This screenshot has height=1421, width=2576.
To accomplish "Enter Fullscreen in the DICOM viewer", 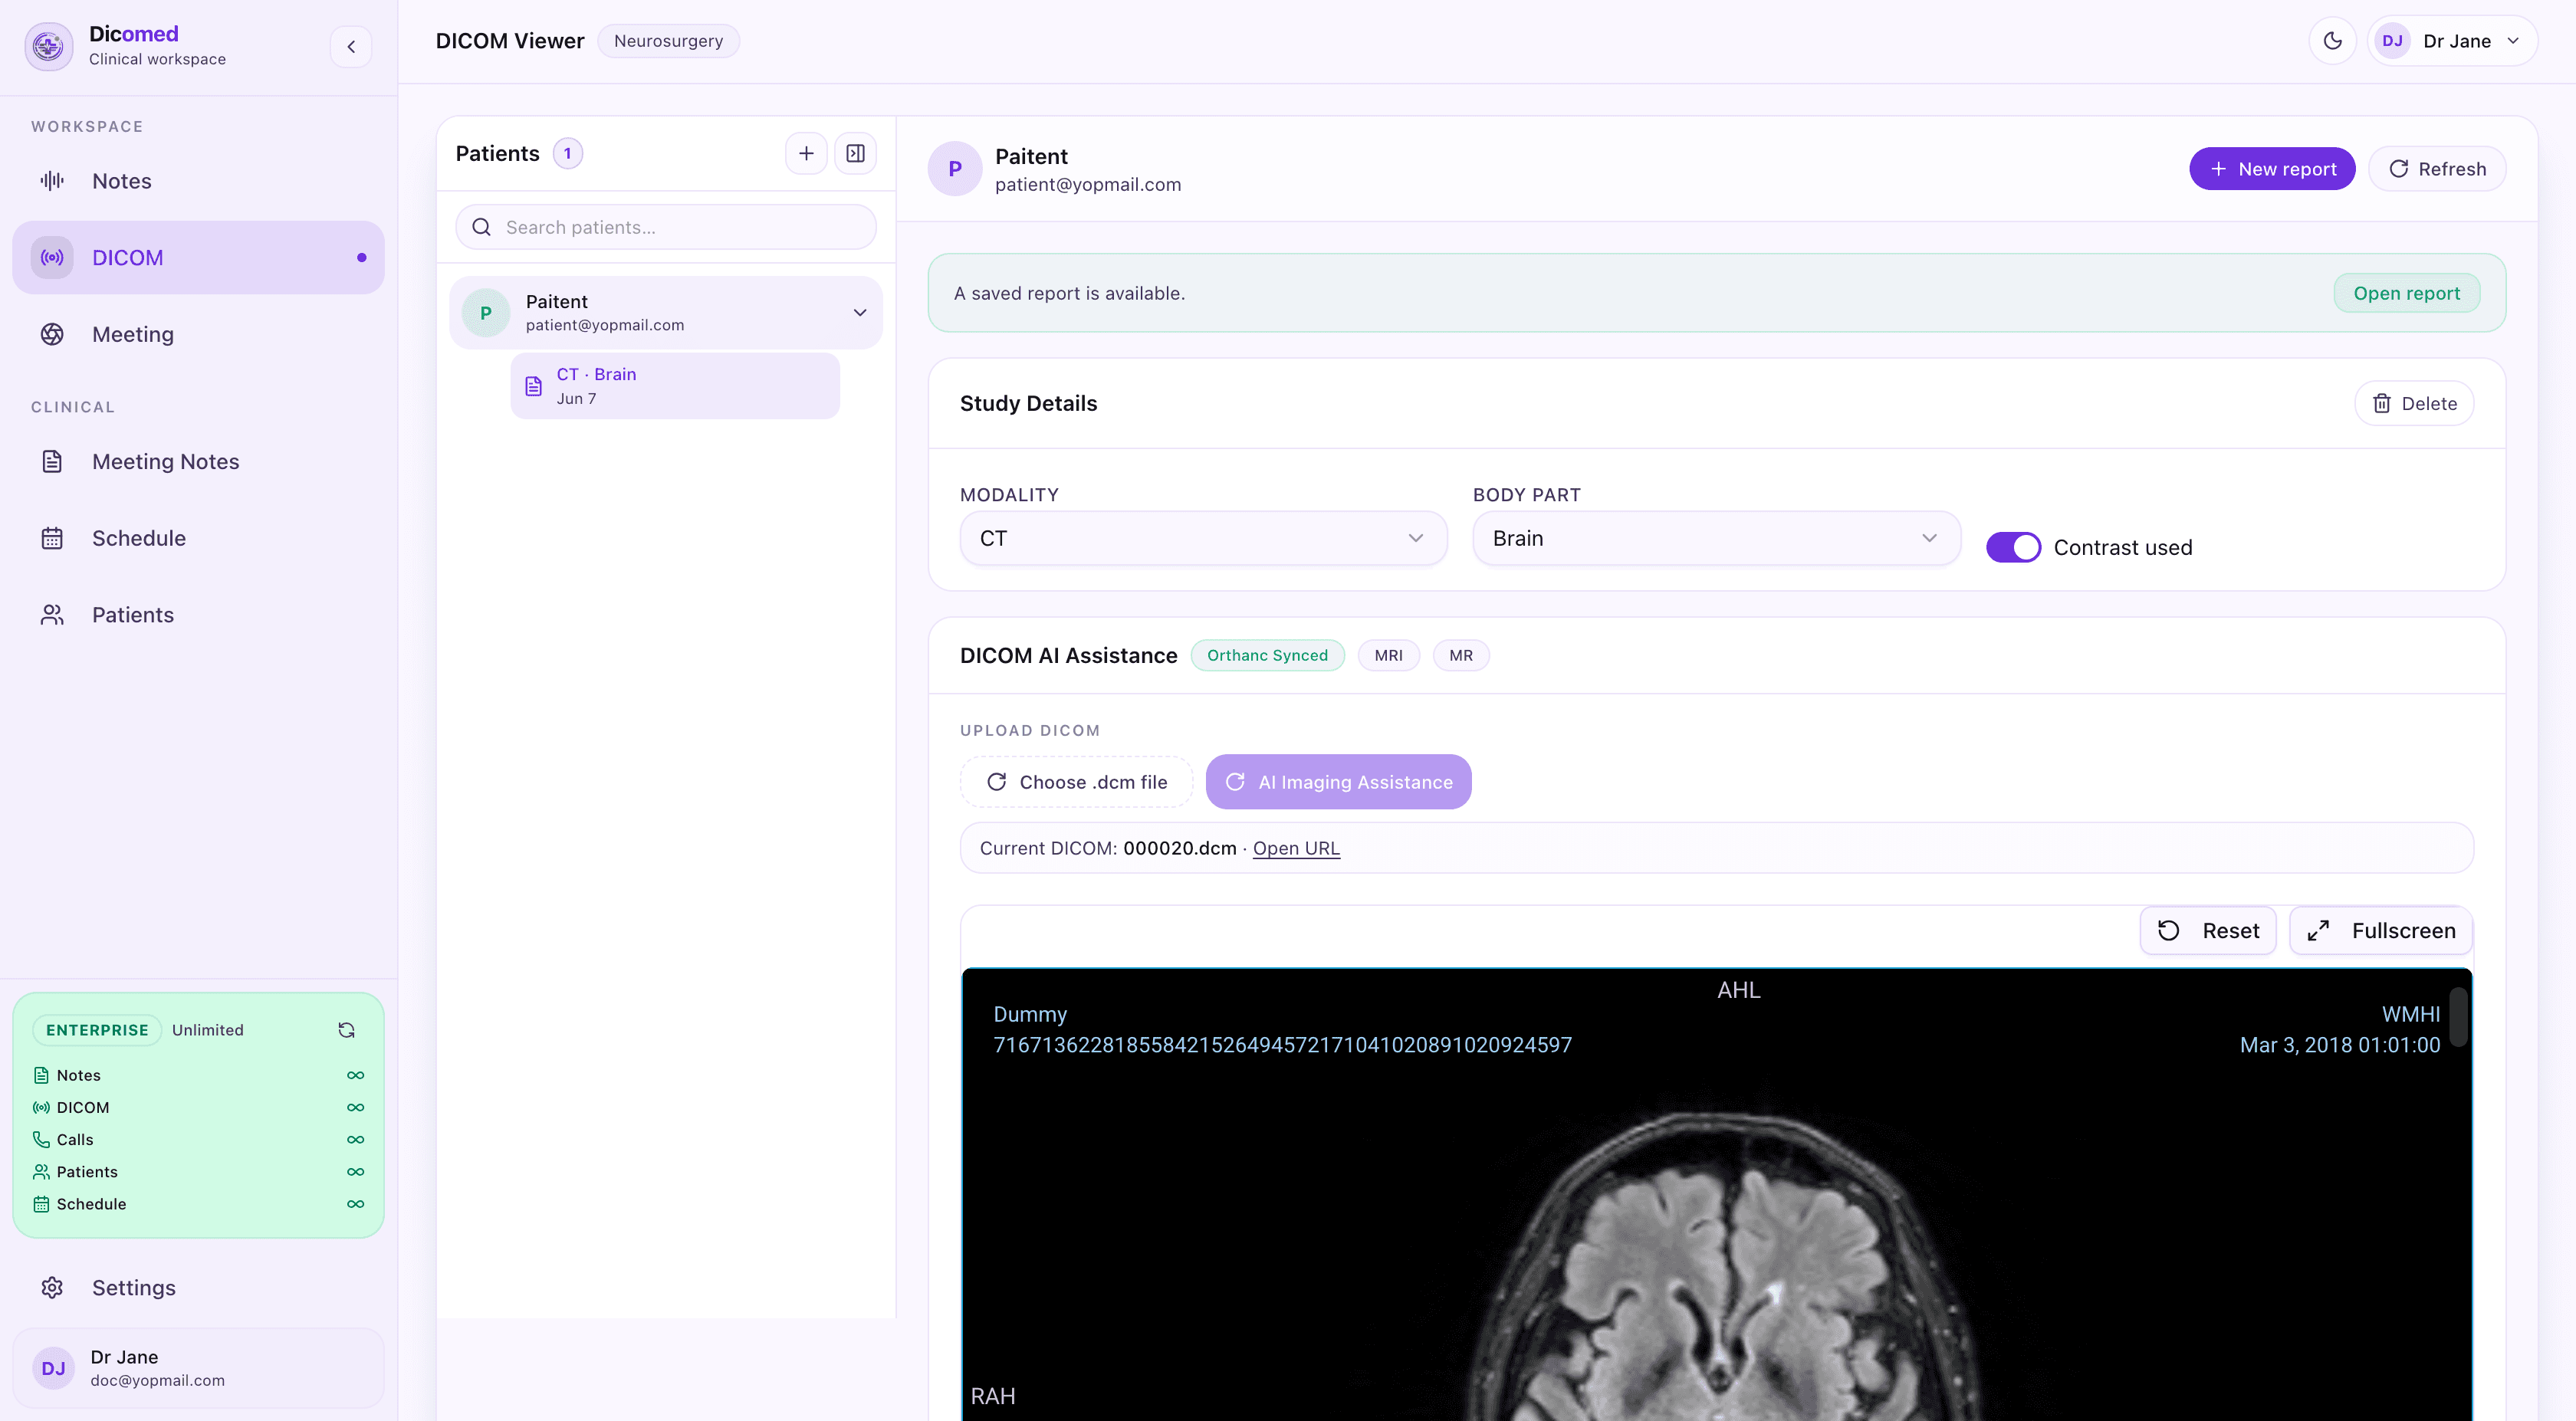I will click(x=2381, y=930).
